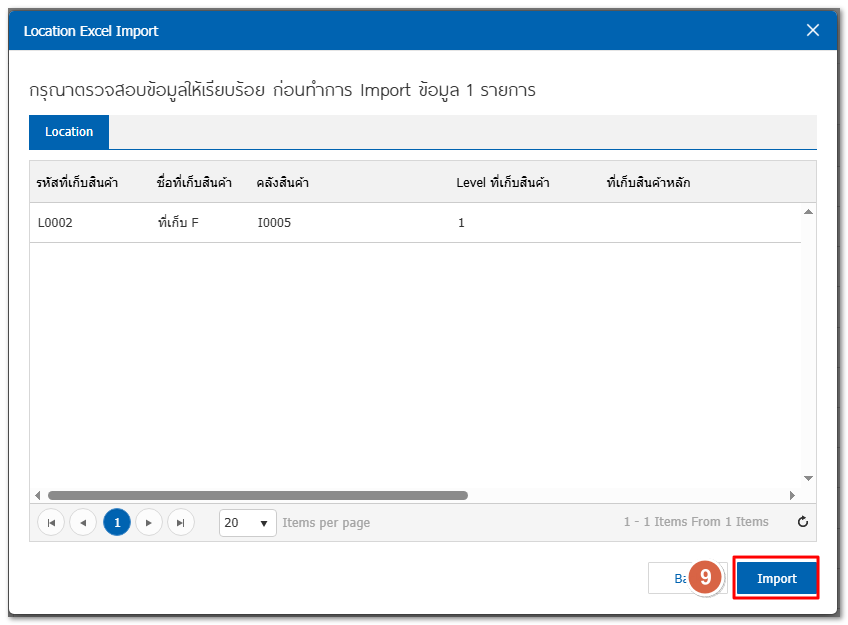The image size is (848, 625).
Task: Sort by Level ที่เก็บสินค้า column header
Action: coord(503,183)
